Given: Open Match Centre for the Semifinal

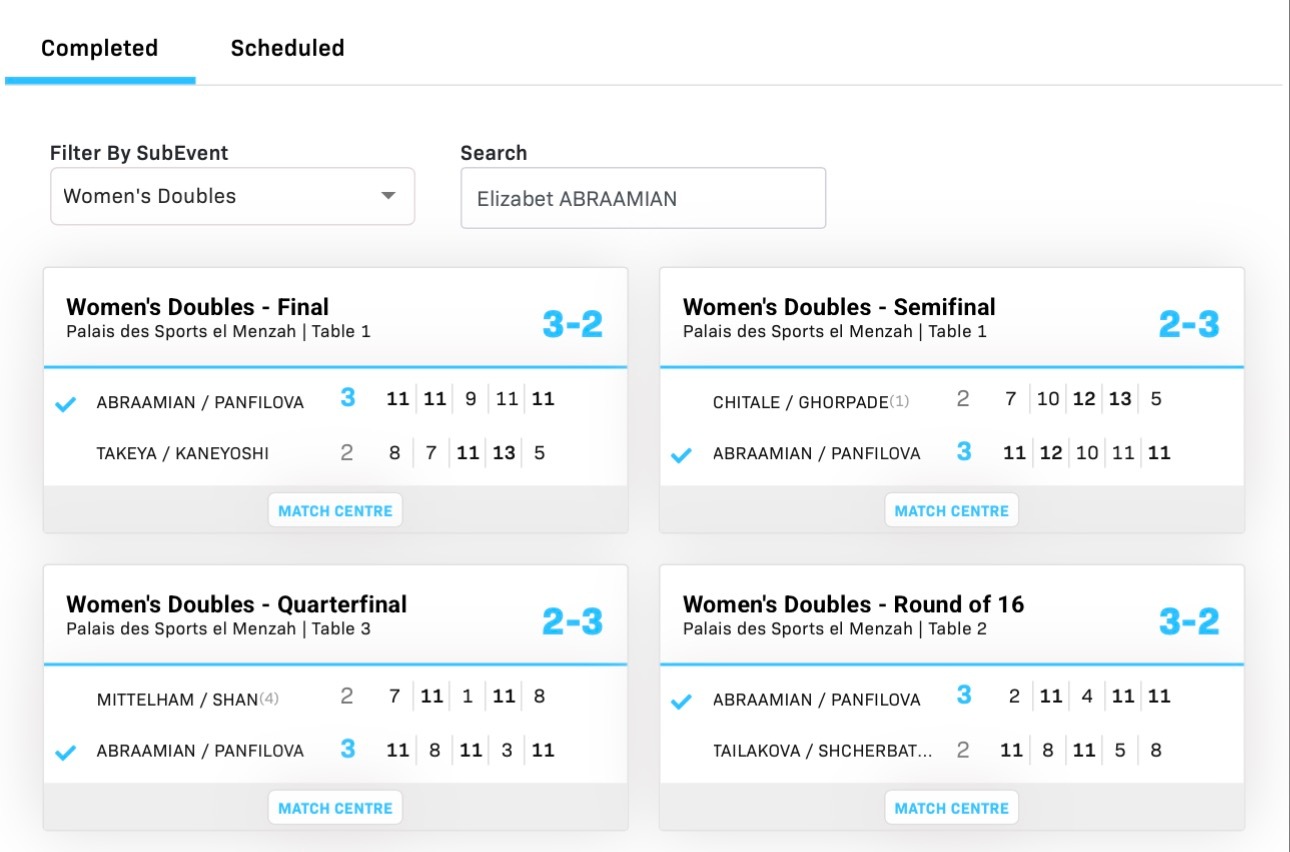Looking at the screenshot, I should (951, 510).
